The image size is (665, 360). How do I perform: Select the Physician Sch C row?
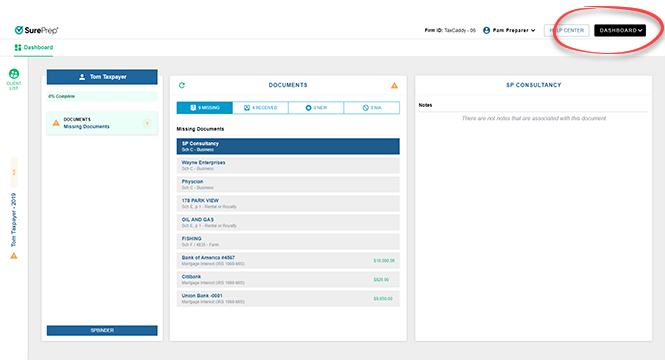(x=288, y=184)
